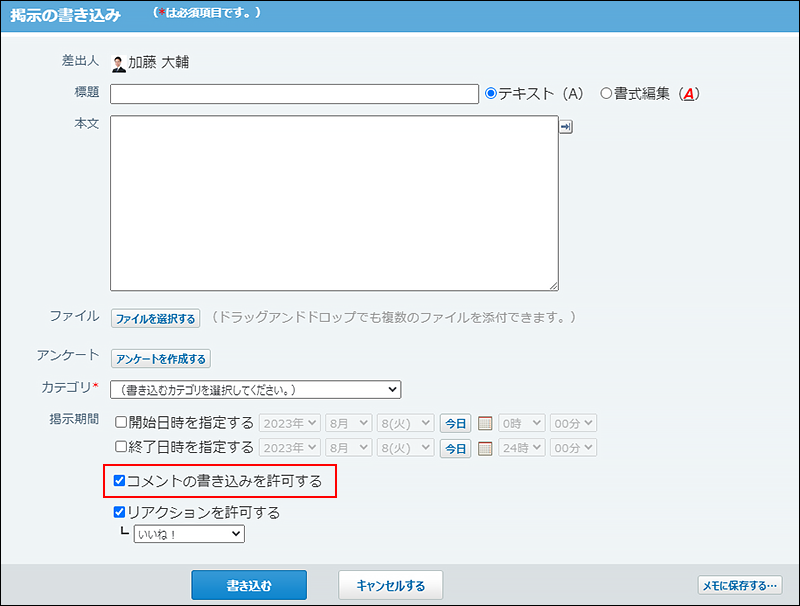
Task: Focus the 標題 title input field
Action: 294,94
